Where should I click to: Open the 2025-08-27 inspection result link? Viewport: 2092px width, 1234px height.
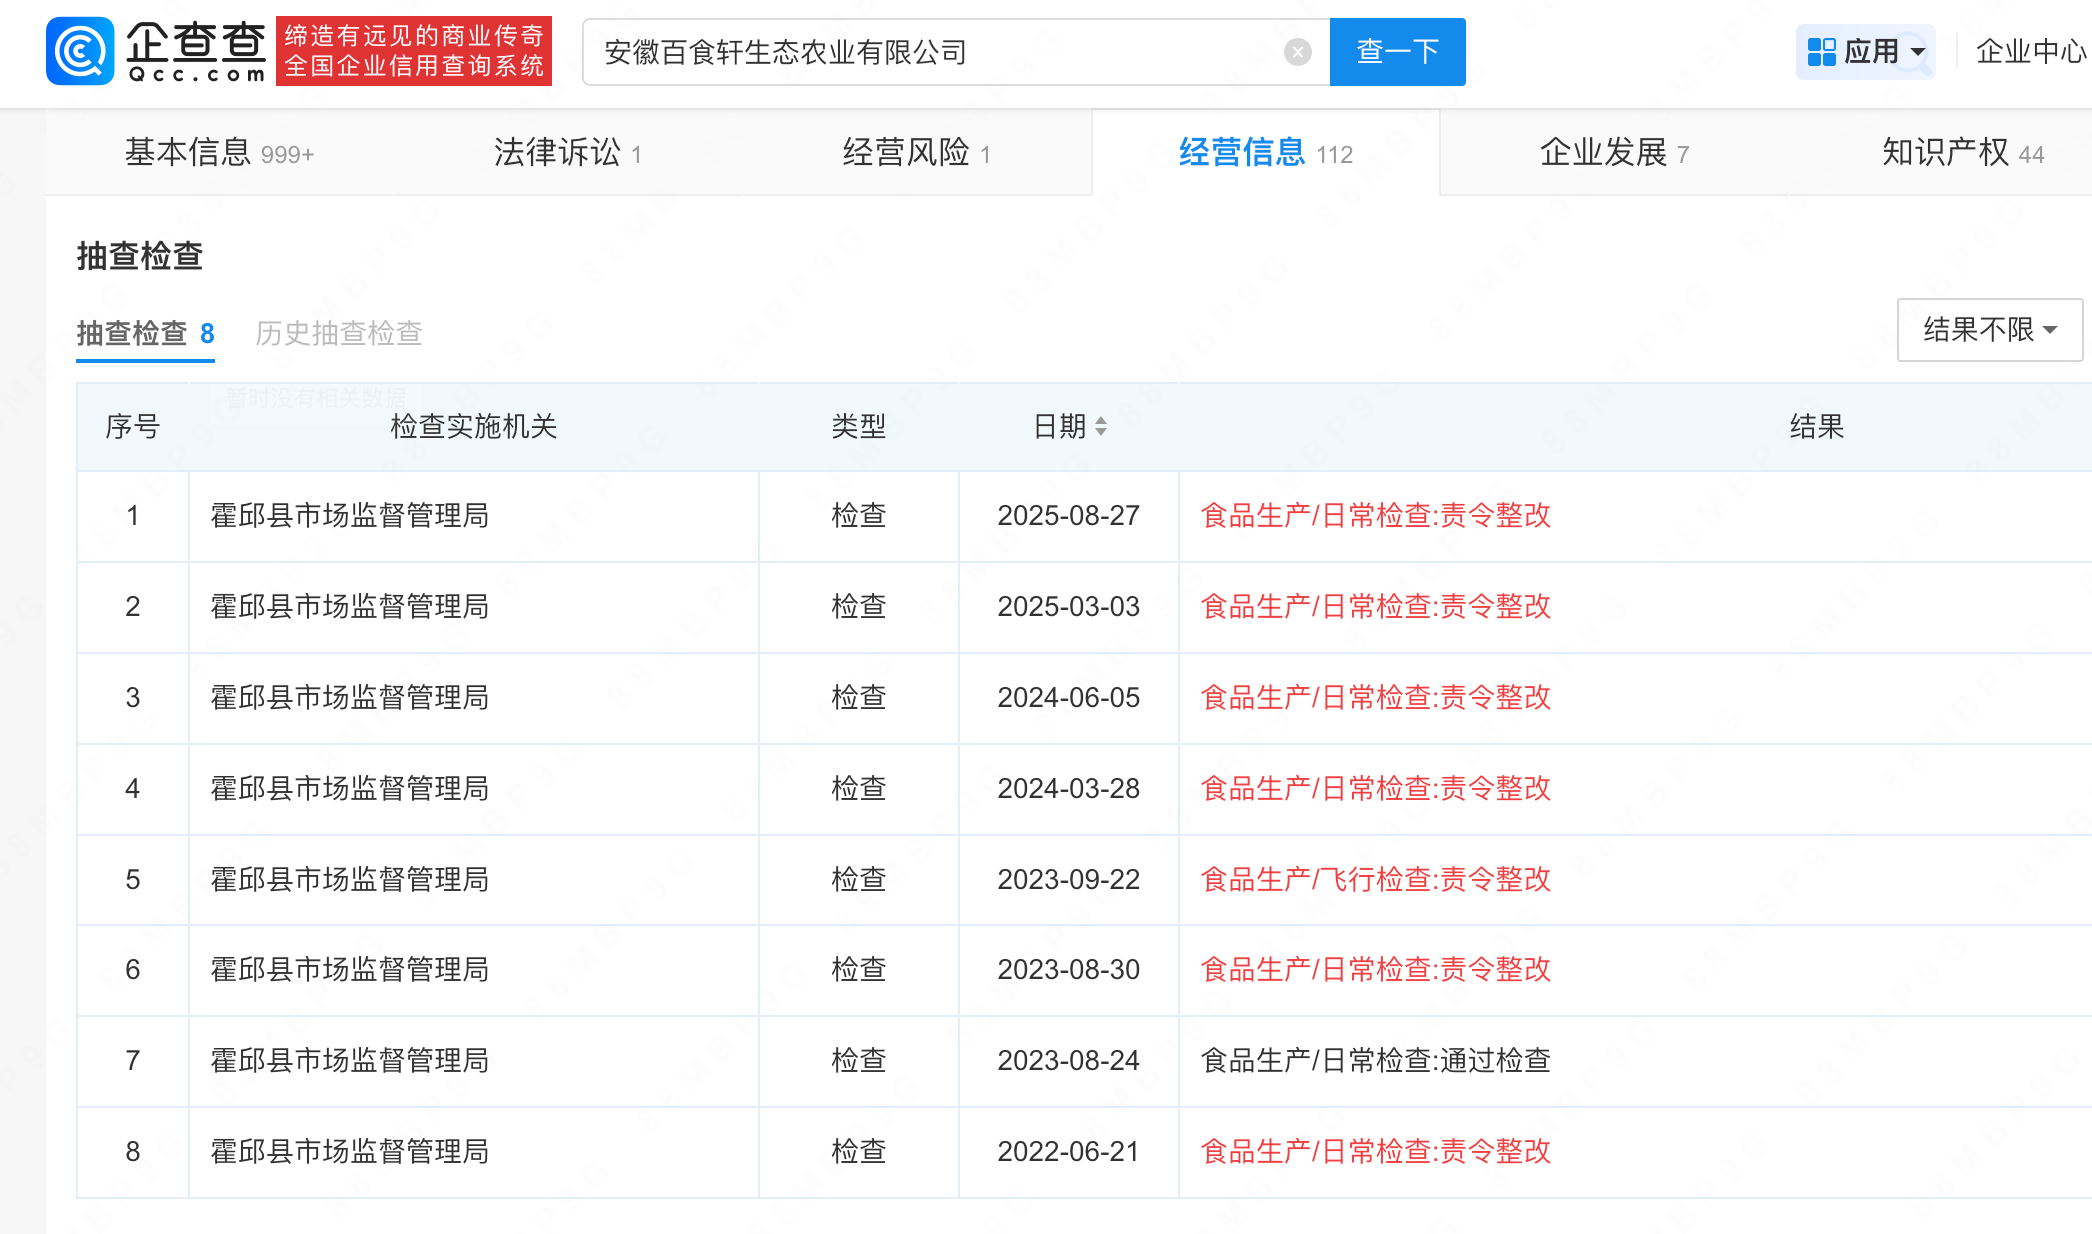coord(1375,516)
